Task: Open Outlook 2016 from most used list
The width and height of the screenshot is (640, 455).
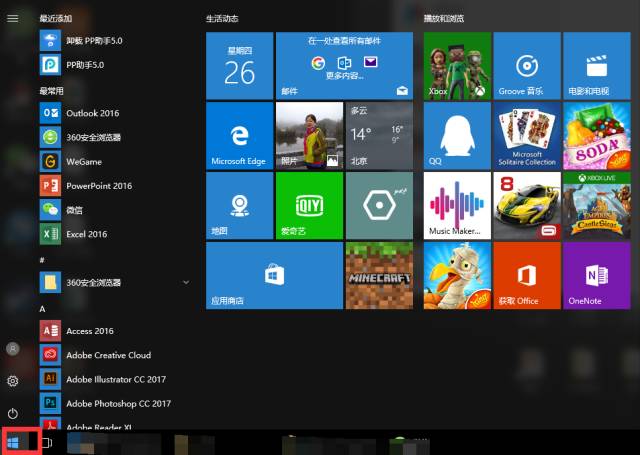Action: click(x=114, y=113)
